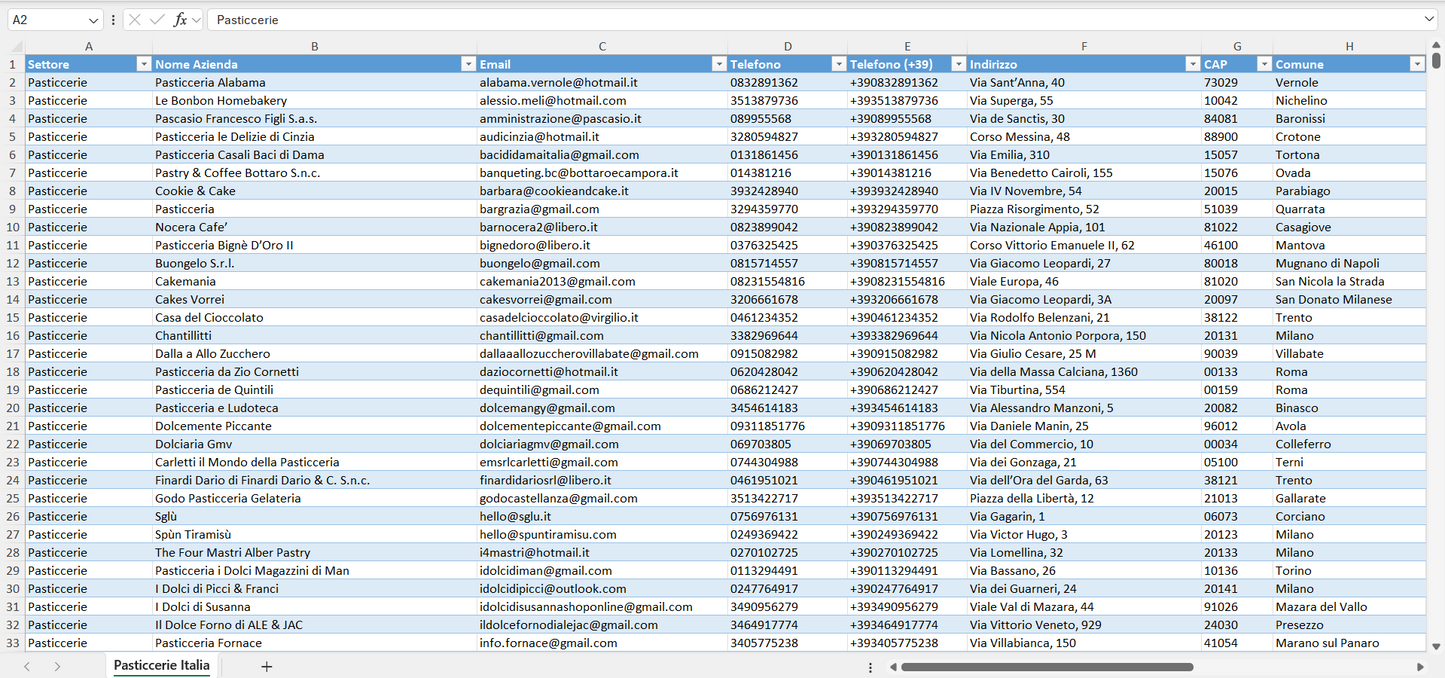Open the Email column filter
1445x678 pixels.
coord(718,64)
